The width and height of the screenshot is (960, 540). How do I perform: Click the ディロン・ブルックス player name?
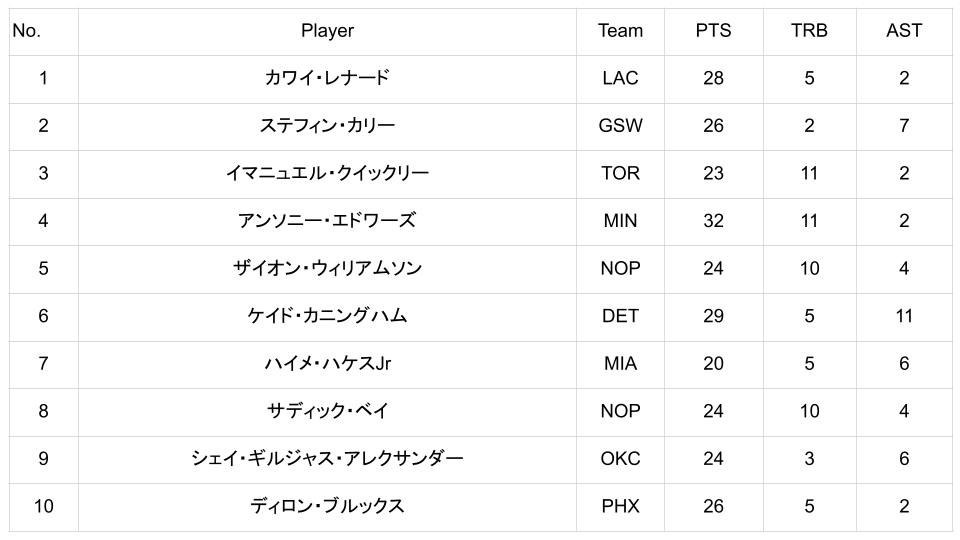click(327, 506)
